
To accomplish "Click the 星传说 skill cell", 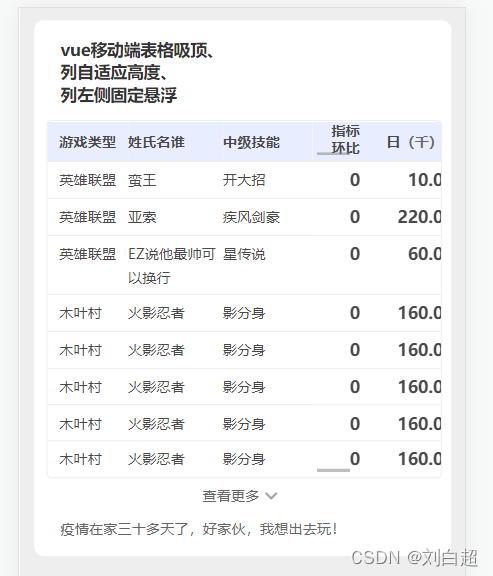I will pos(244,254).
